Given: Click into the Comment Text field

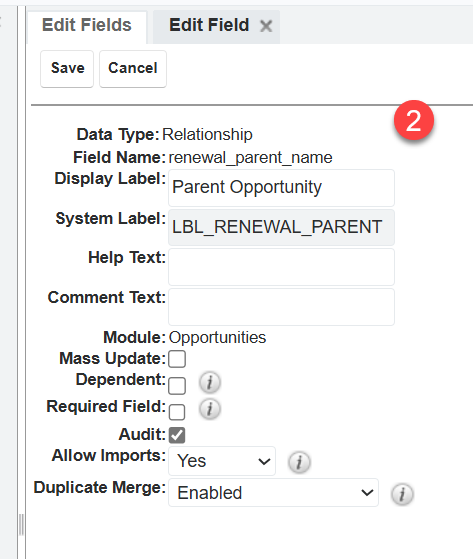Looking at the screenshot, I should point(281,307).
